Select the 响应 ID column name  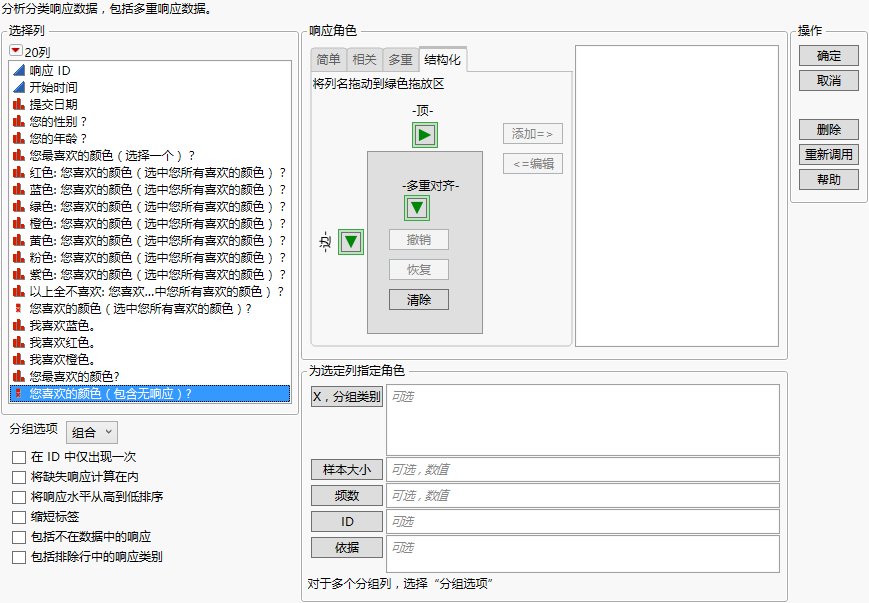point(50,70)
